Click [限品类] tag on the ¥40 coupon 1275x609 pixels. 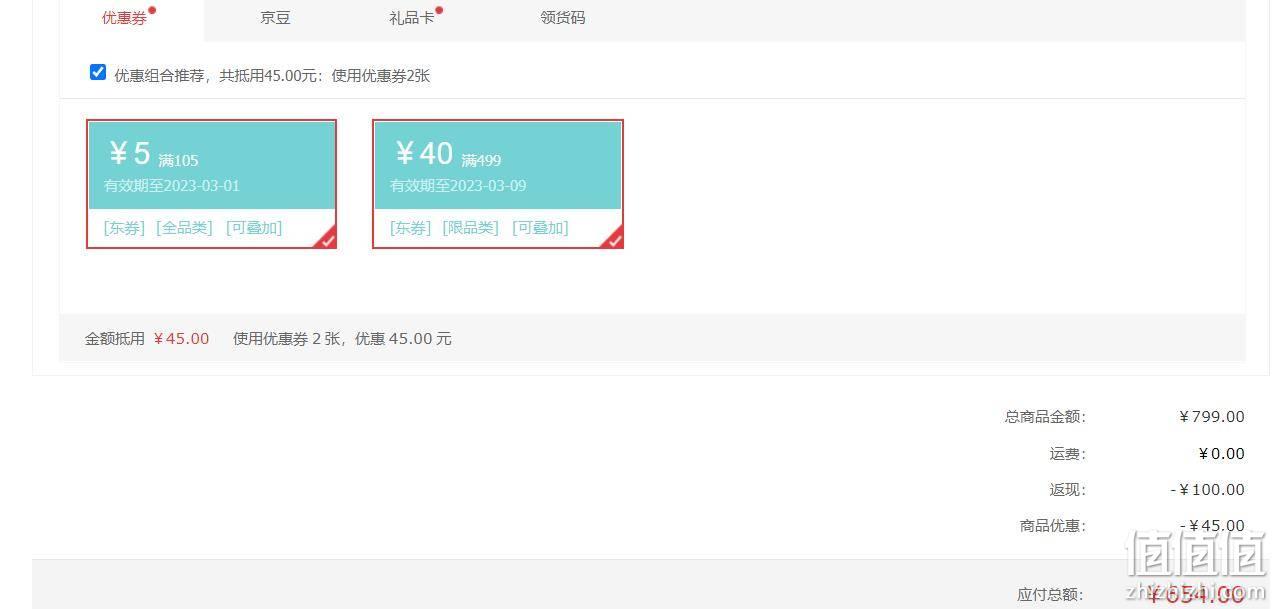(471, 228)
